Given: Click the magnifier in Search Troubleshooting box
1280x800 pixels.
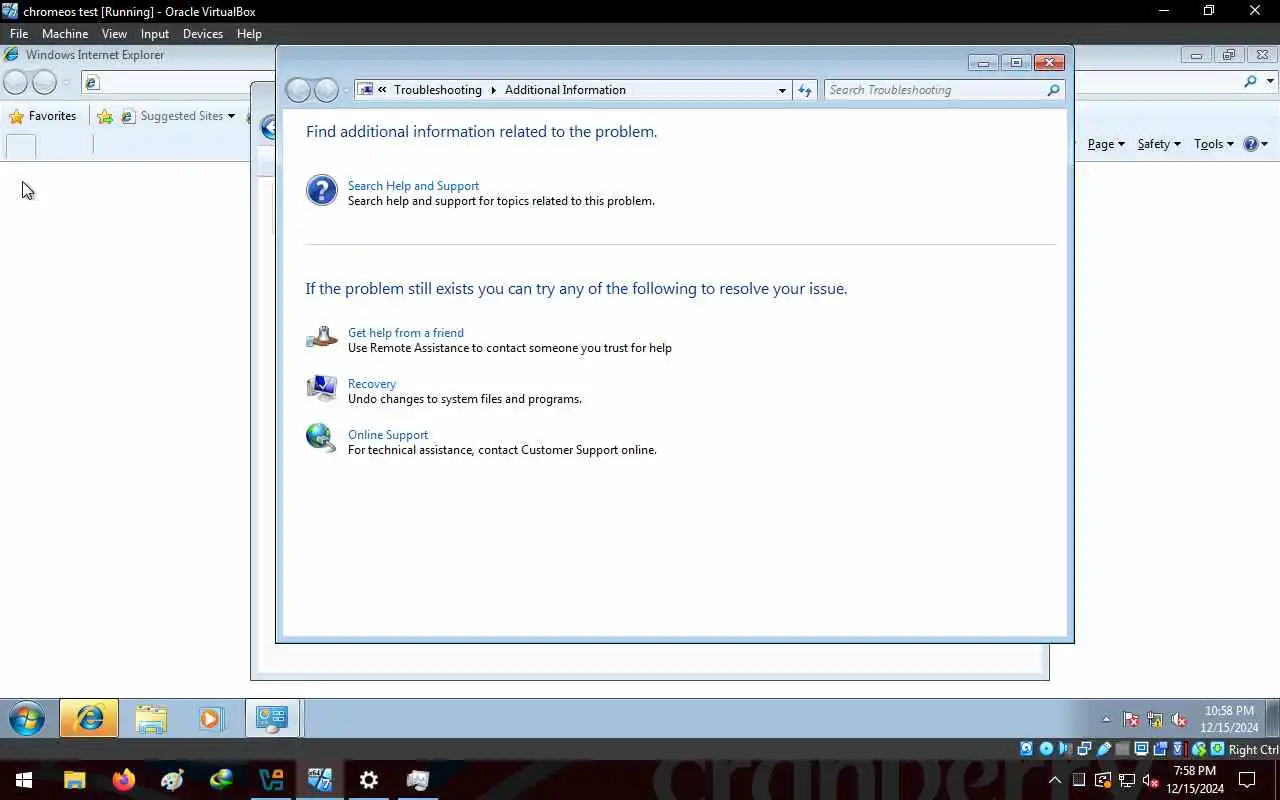Looking at the screenshot, I should click(1053, 90).
